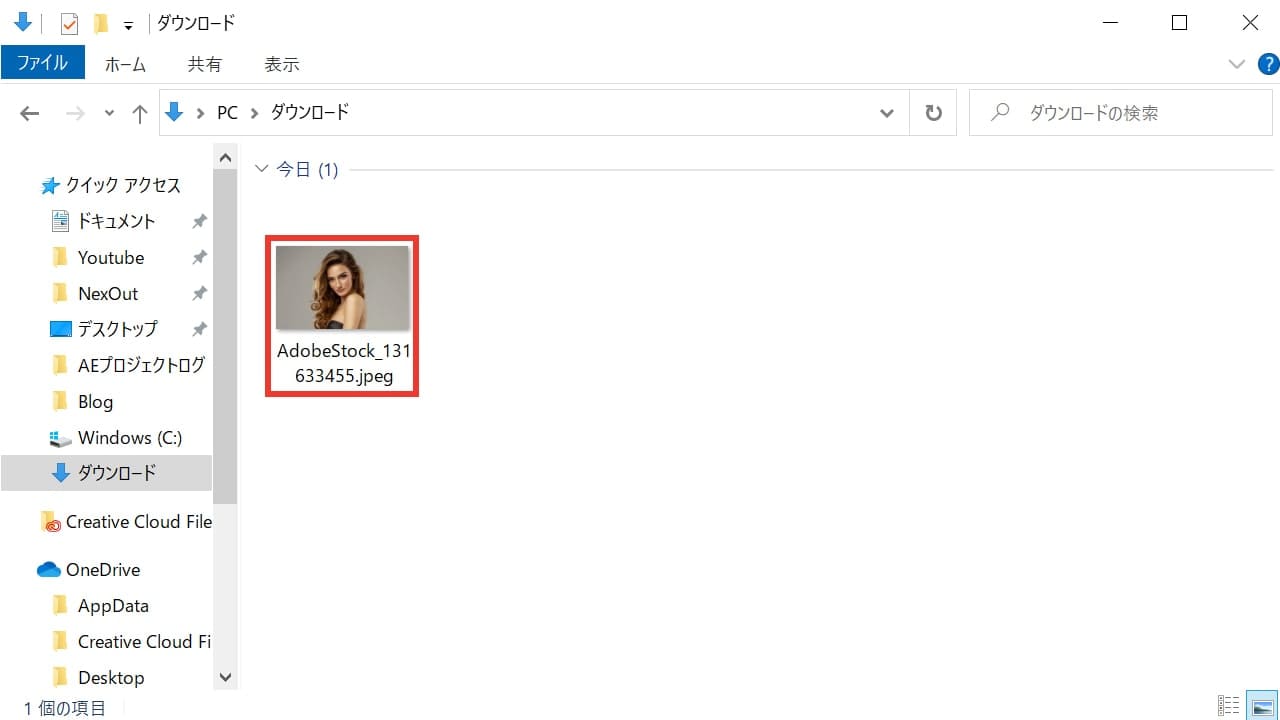Open the Customize Quick Access Toolbar dropdown
The image size is (1280, 720).
pos(128,25)
